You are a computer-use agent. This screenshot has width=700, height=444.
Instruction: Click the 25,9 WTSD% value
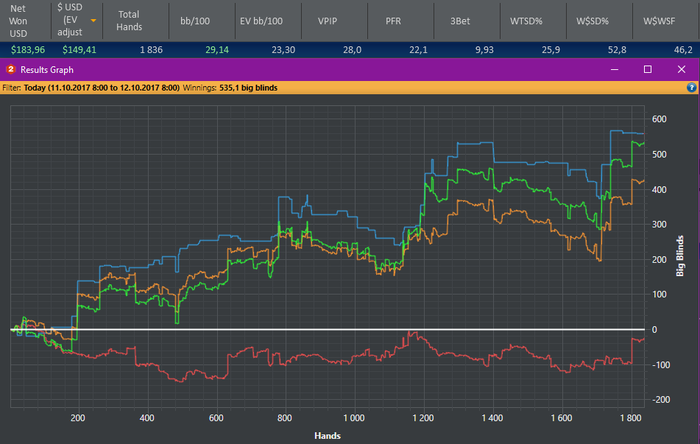(x=550, y=50)
